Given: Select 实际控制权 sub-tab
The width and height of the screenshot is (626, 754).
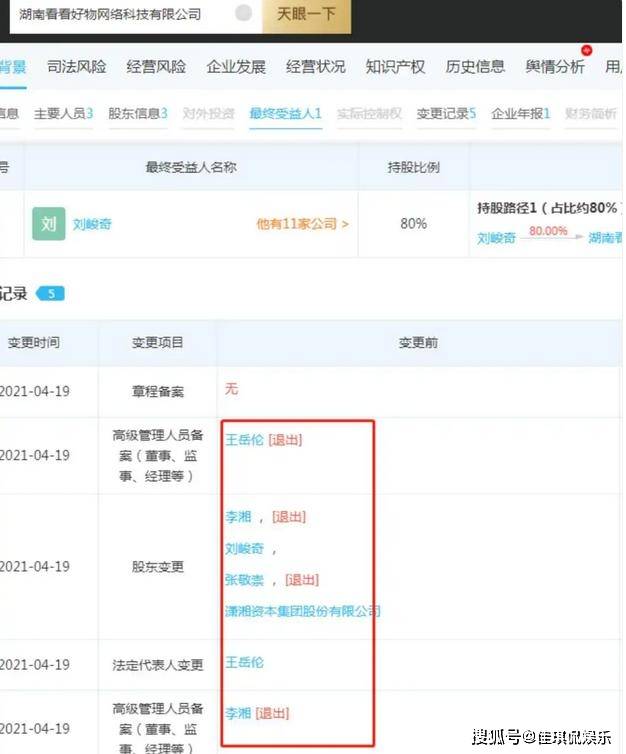Looking at the screenshot, I should point(369,114).
